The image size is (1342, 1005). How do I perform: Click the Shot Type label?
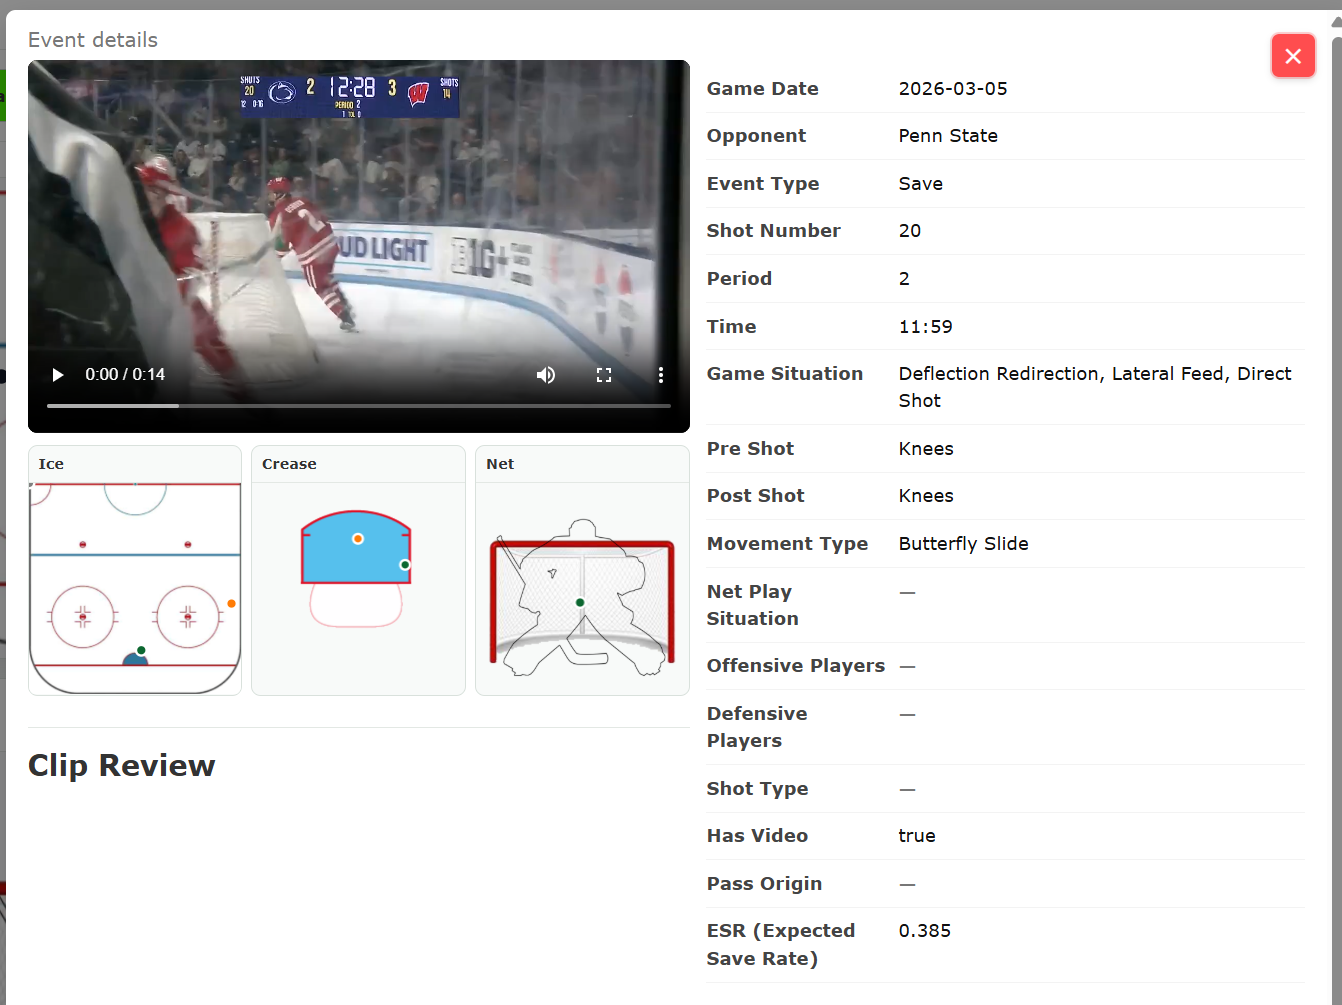[x=758, y=789]
